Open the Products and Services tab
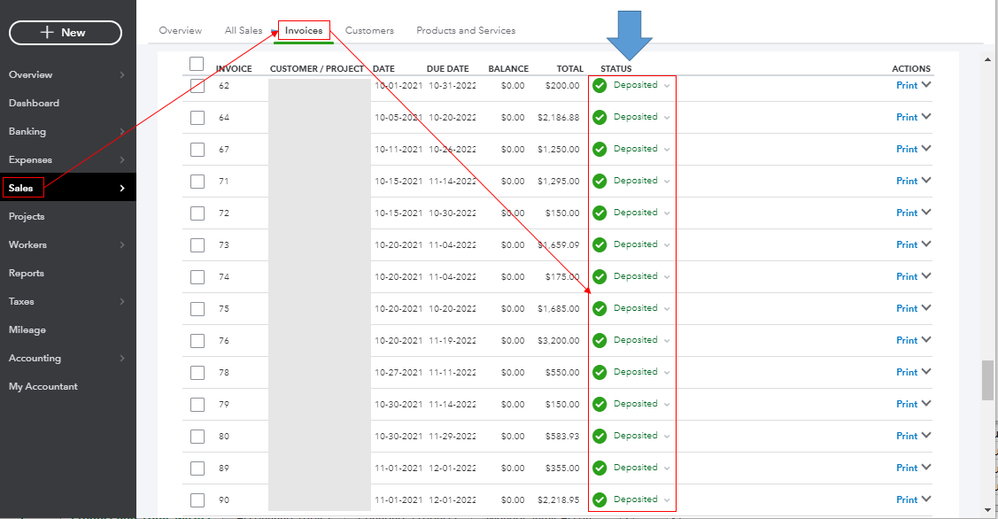 pyautogui.click(x=466, y=31)
